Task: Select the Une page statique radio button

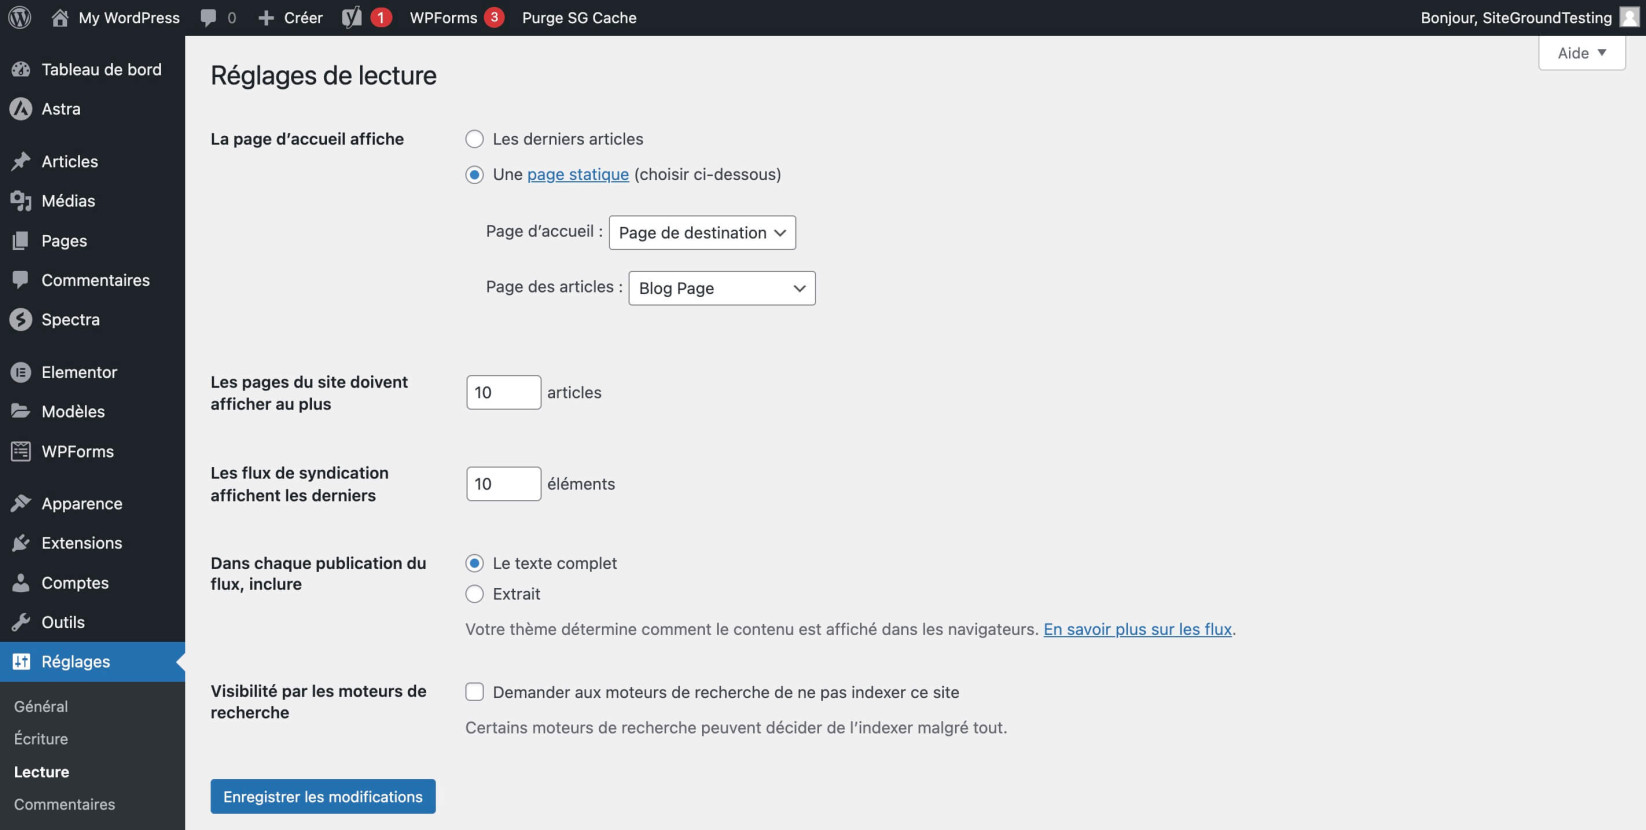Action: coord(475,175)
